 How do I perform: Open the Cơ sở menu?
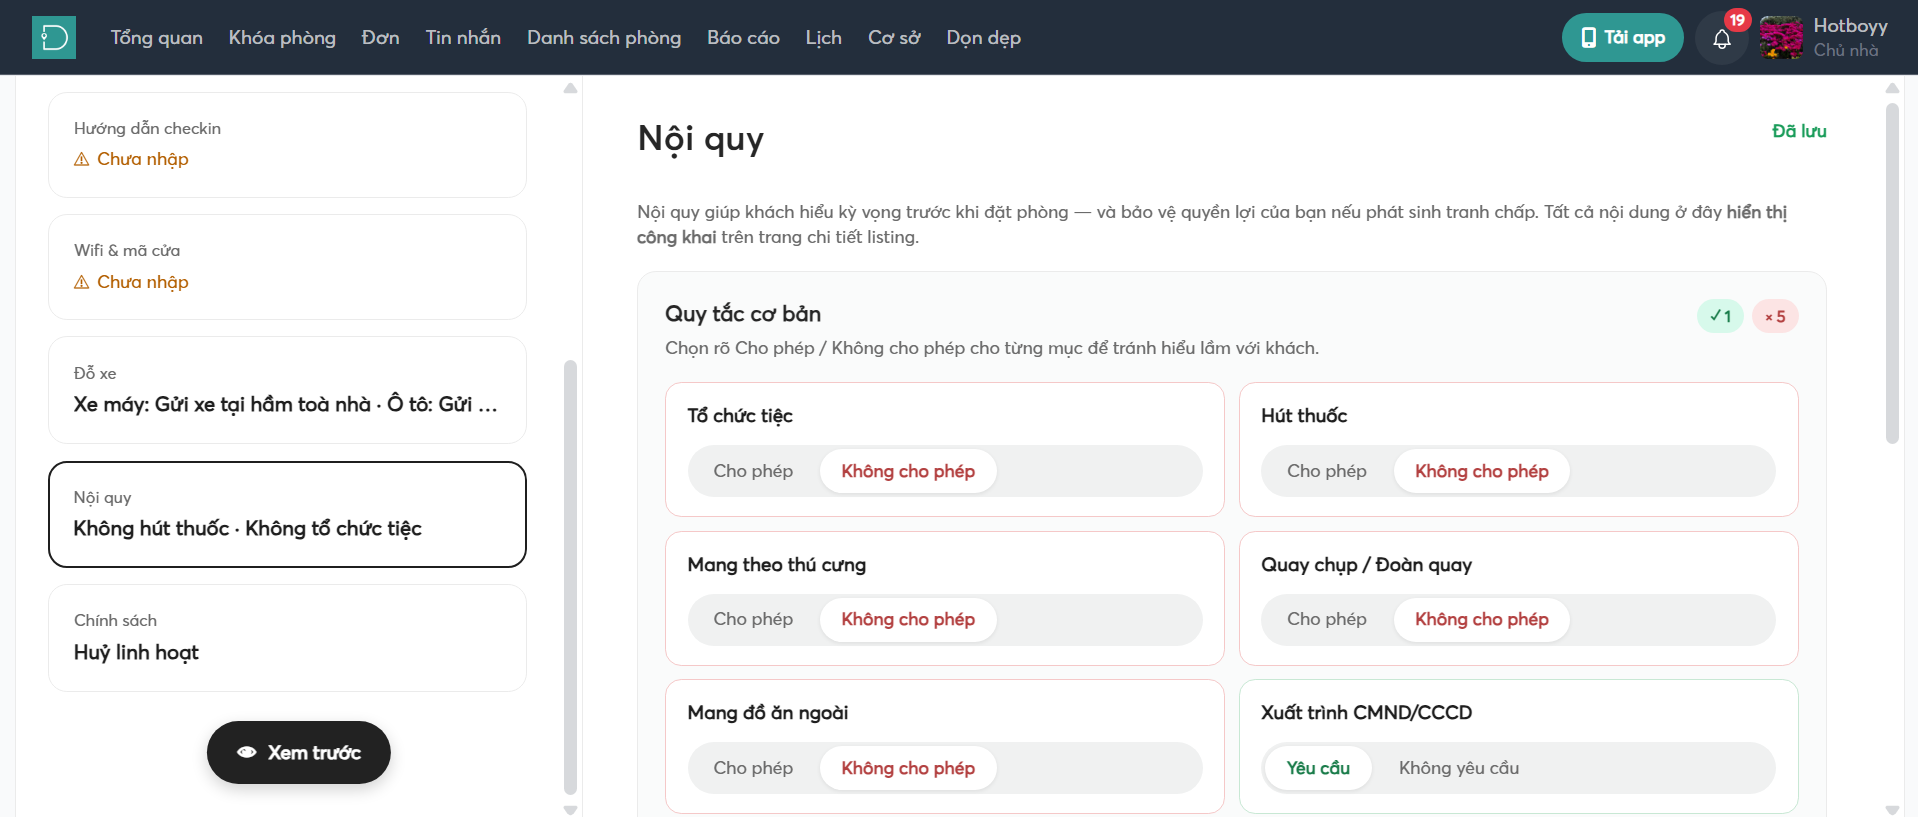pos(894,38)
